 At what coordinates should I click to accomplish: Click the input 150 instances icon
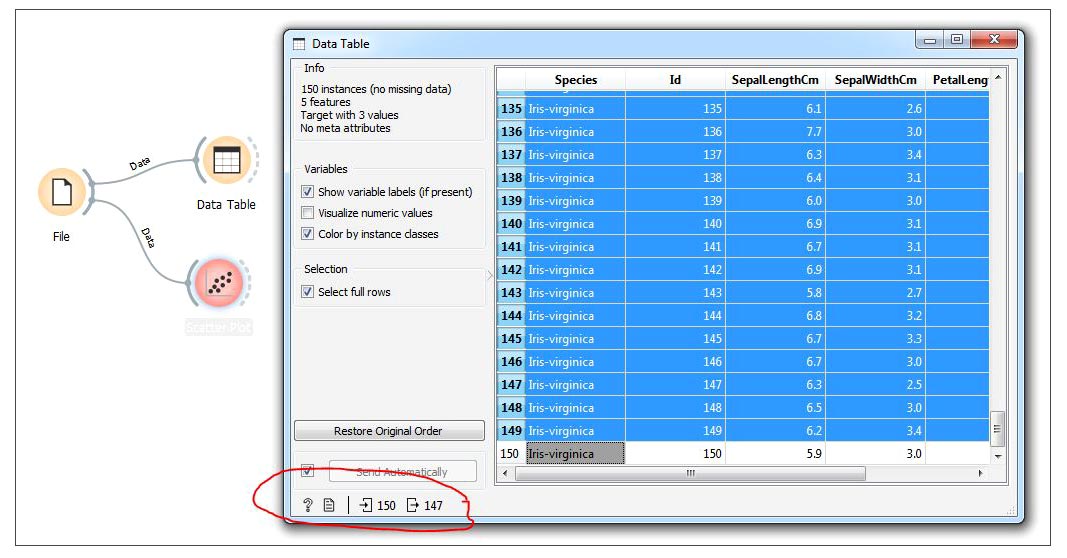click(x=366, y=505)
